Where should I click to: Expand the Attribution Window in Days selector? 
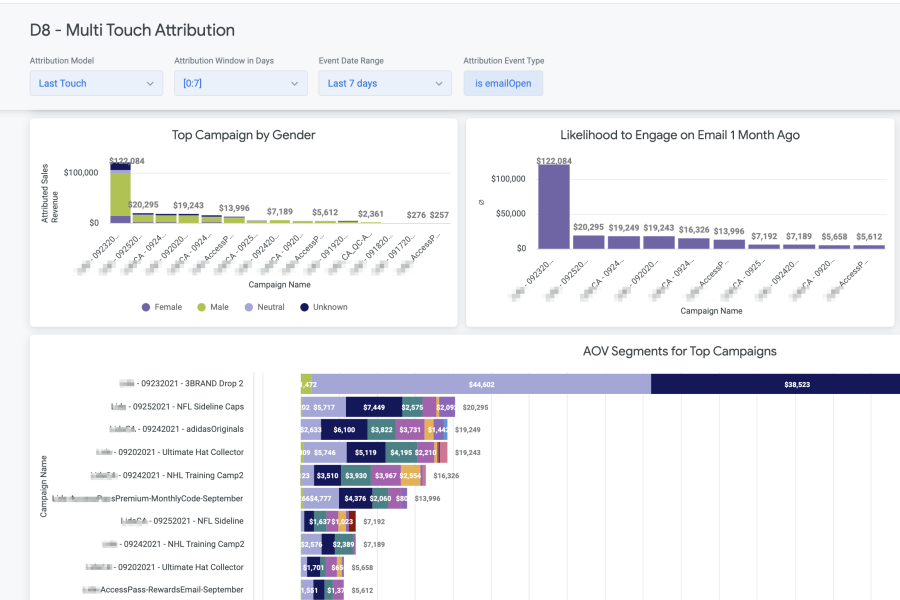(x=240, y=83)
